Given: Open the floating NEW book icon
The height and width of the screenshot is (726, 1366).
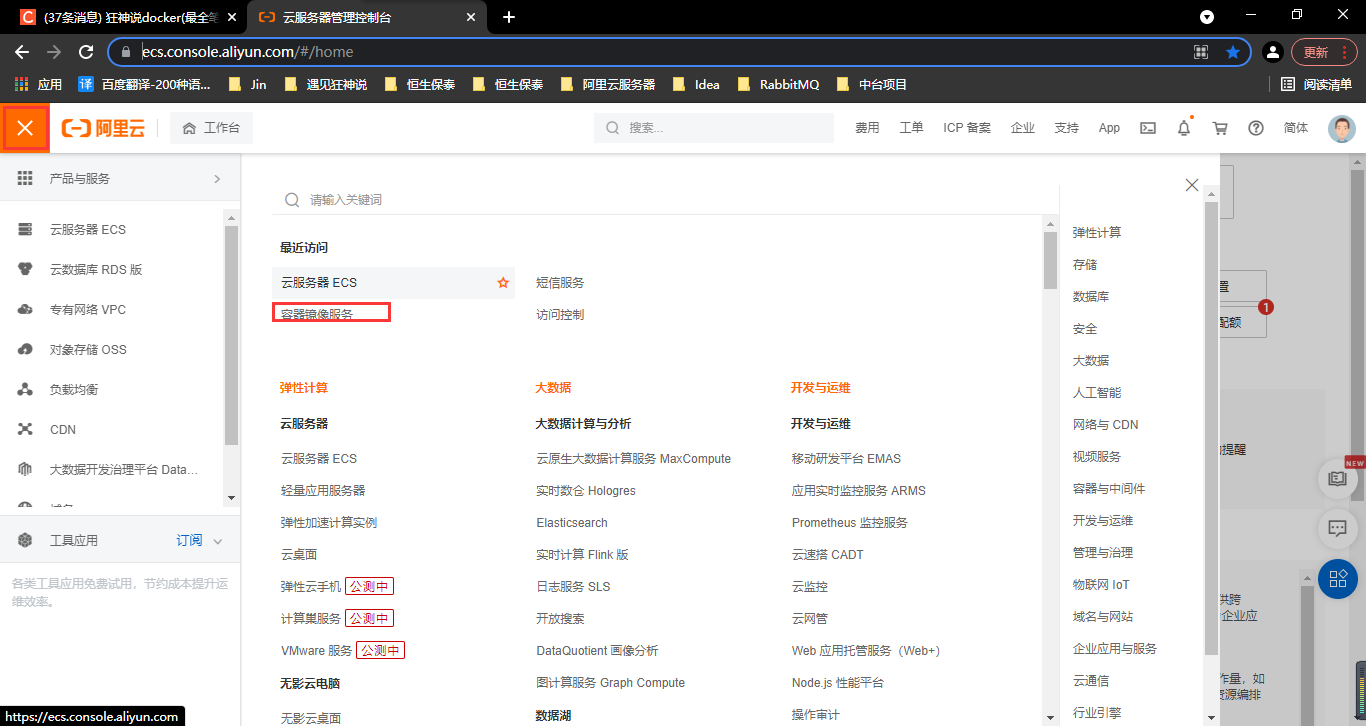Looking at the screenshot, I should click(x=1338, y=479).
